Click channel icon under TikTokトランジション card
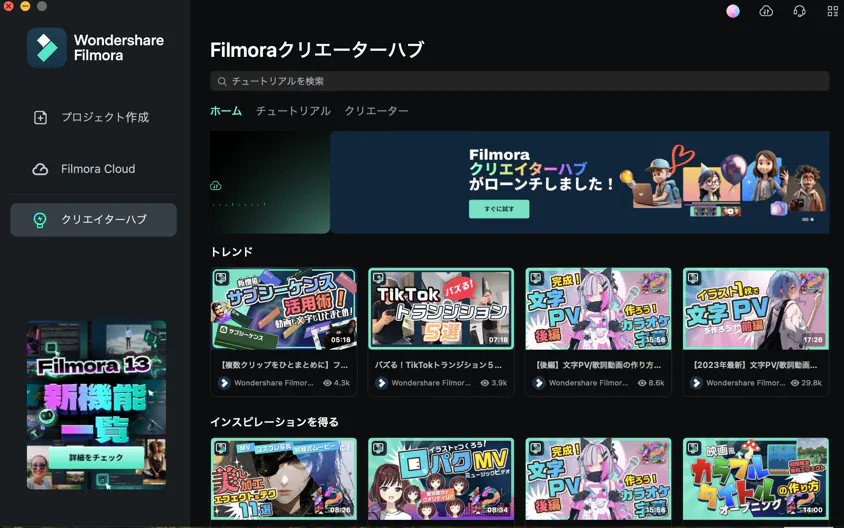This screenshot has height=528, width=844. [381, 383]
